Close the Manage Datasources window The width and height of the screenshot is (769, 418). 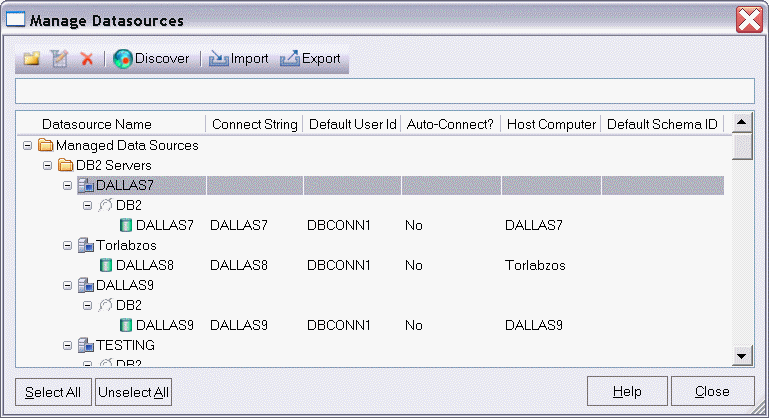click(x=749, y=20)
